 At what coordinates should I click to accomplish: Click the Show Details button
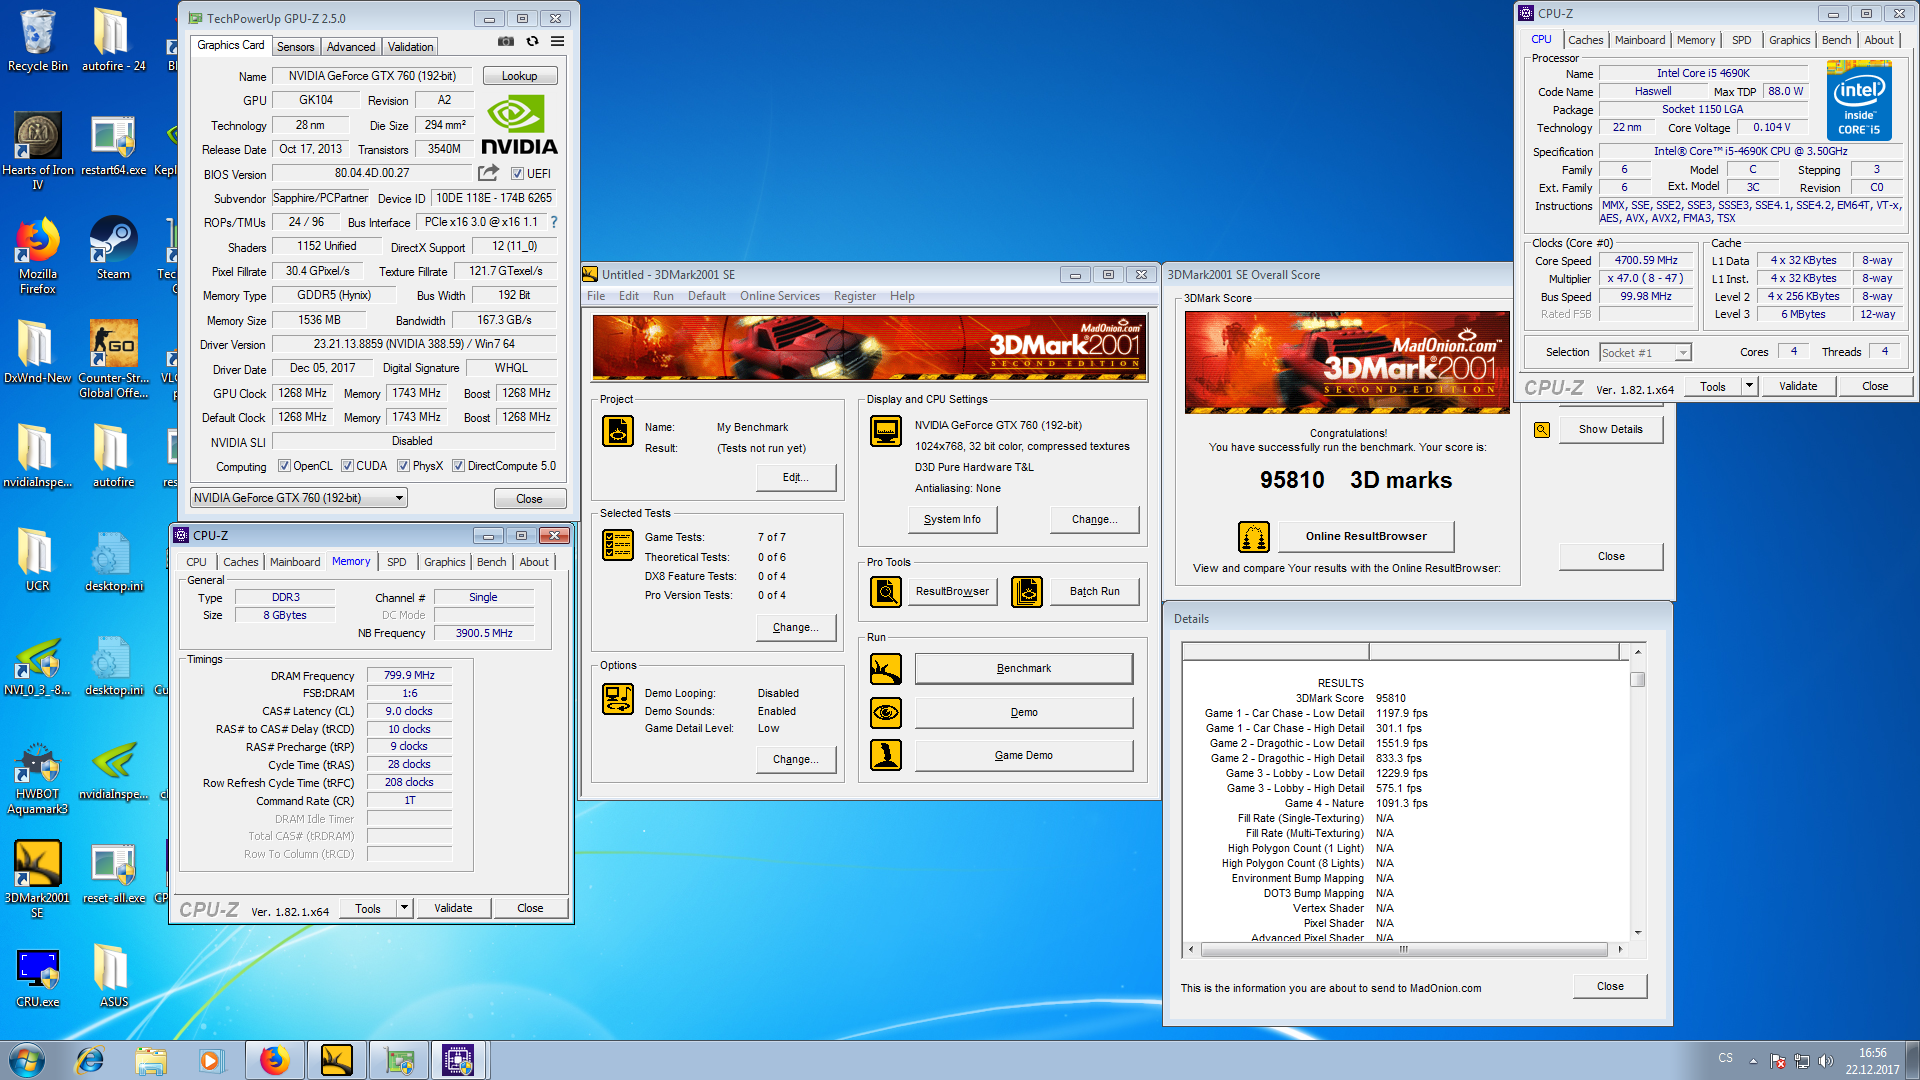(1610, 430)
